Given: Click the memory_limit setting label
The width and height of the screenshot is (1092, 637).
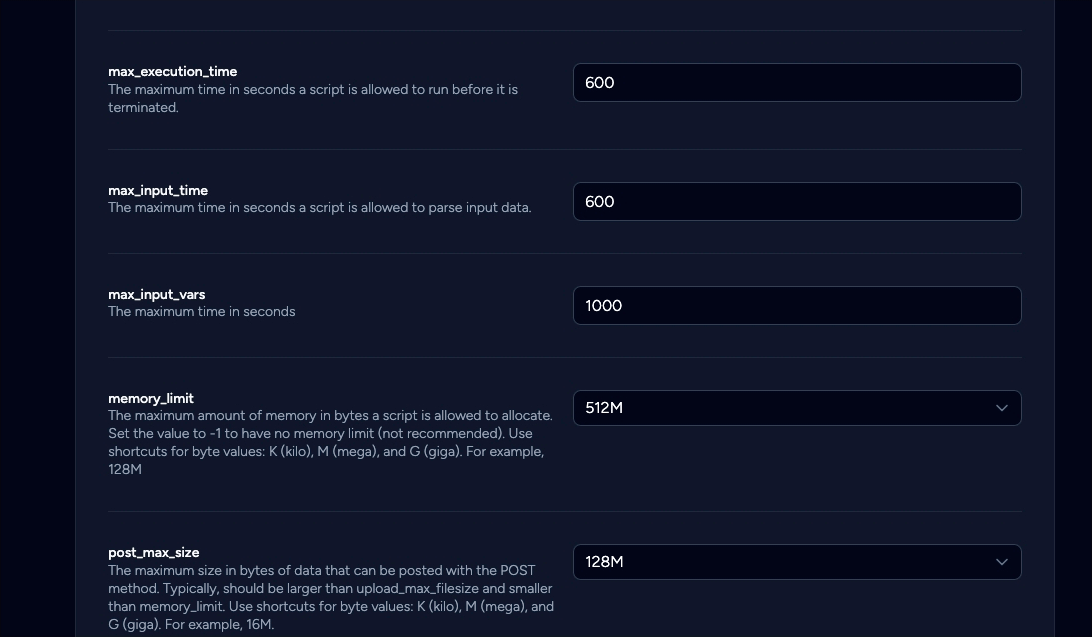Looking at the screenshot, I should tap(151, 398).
